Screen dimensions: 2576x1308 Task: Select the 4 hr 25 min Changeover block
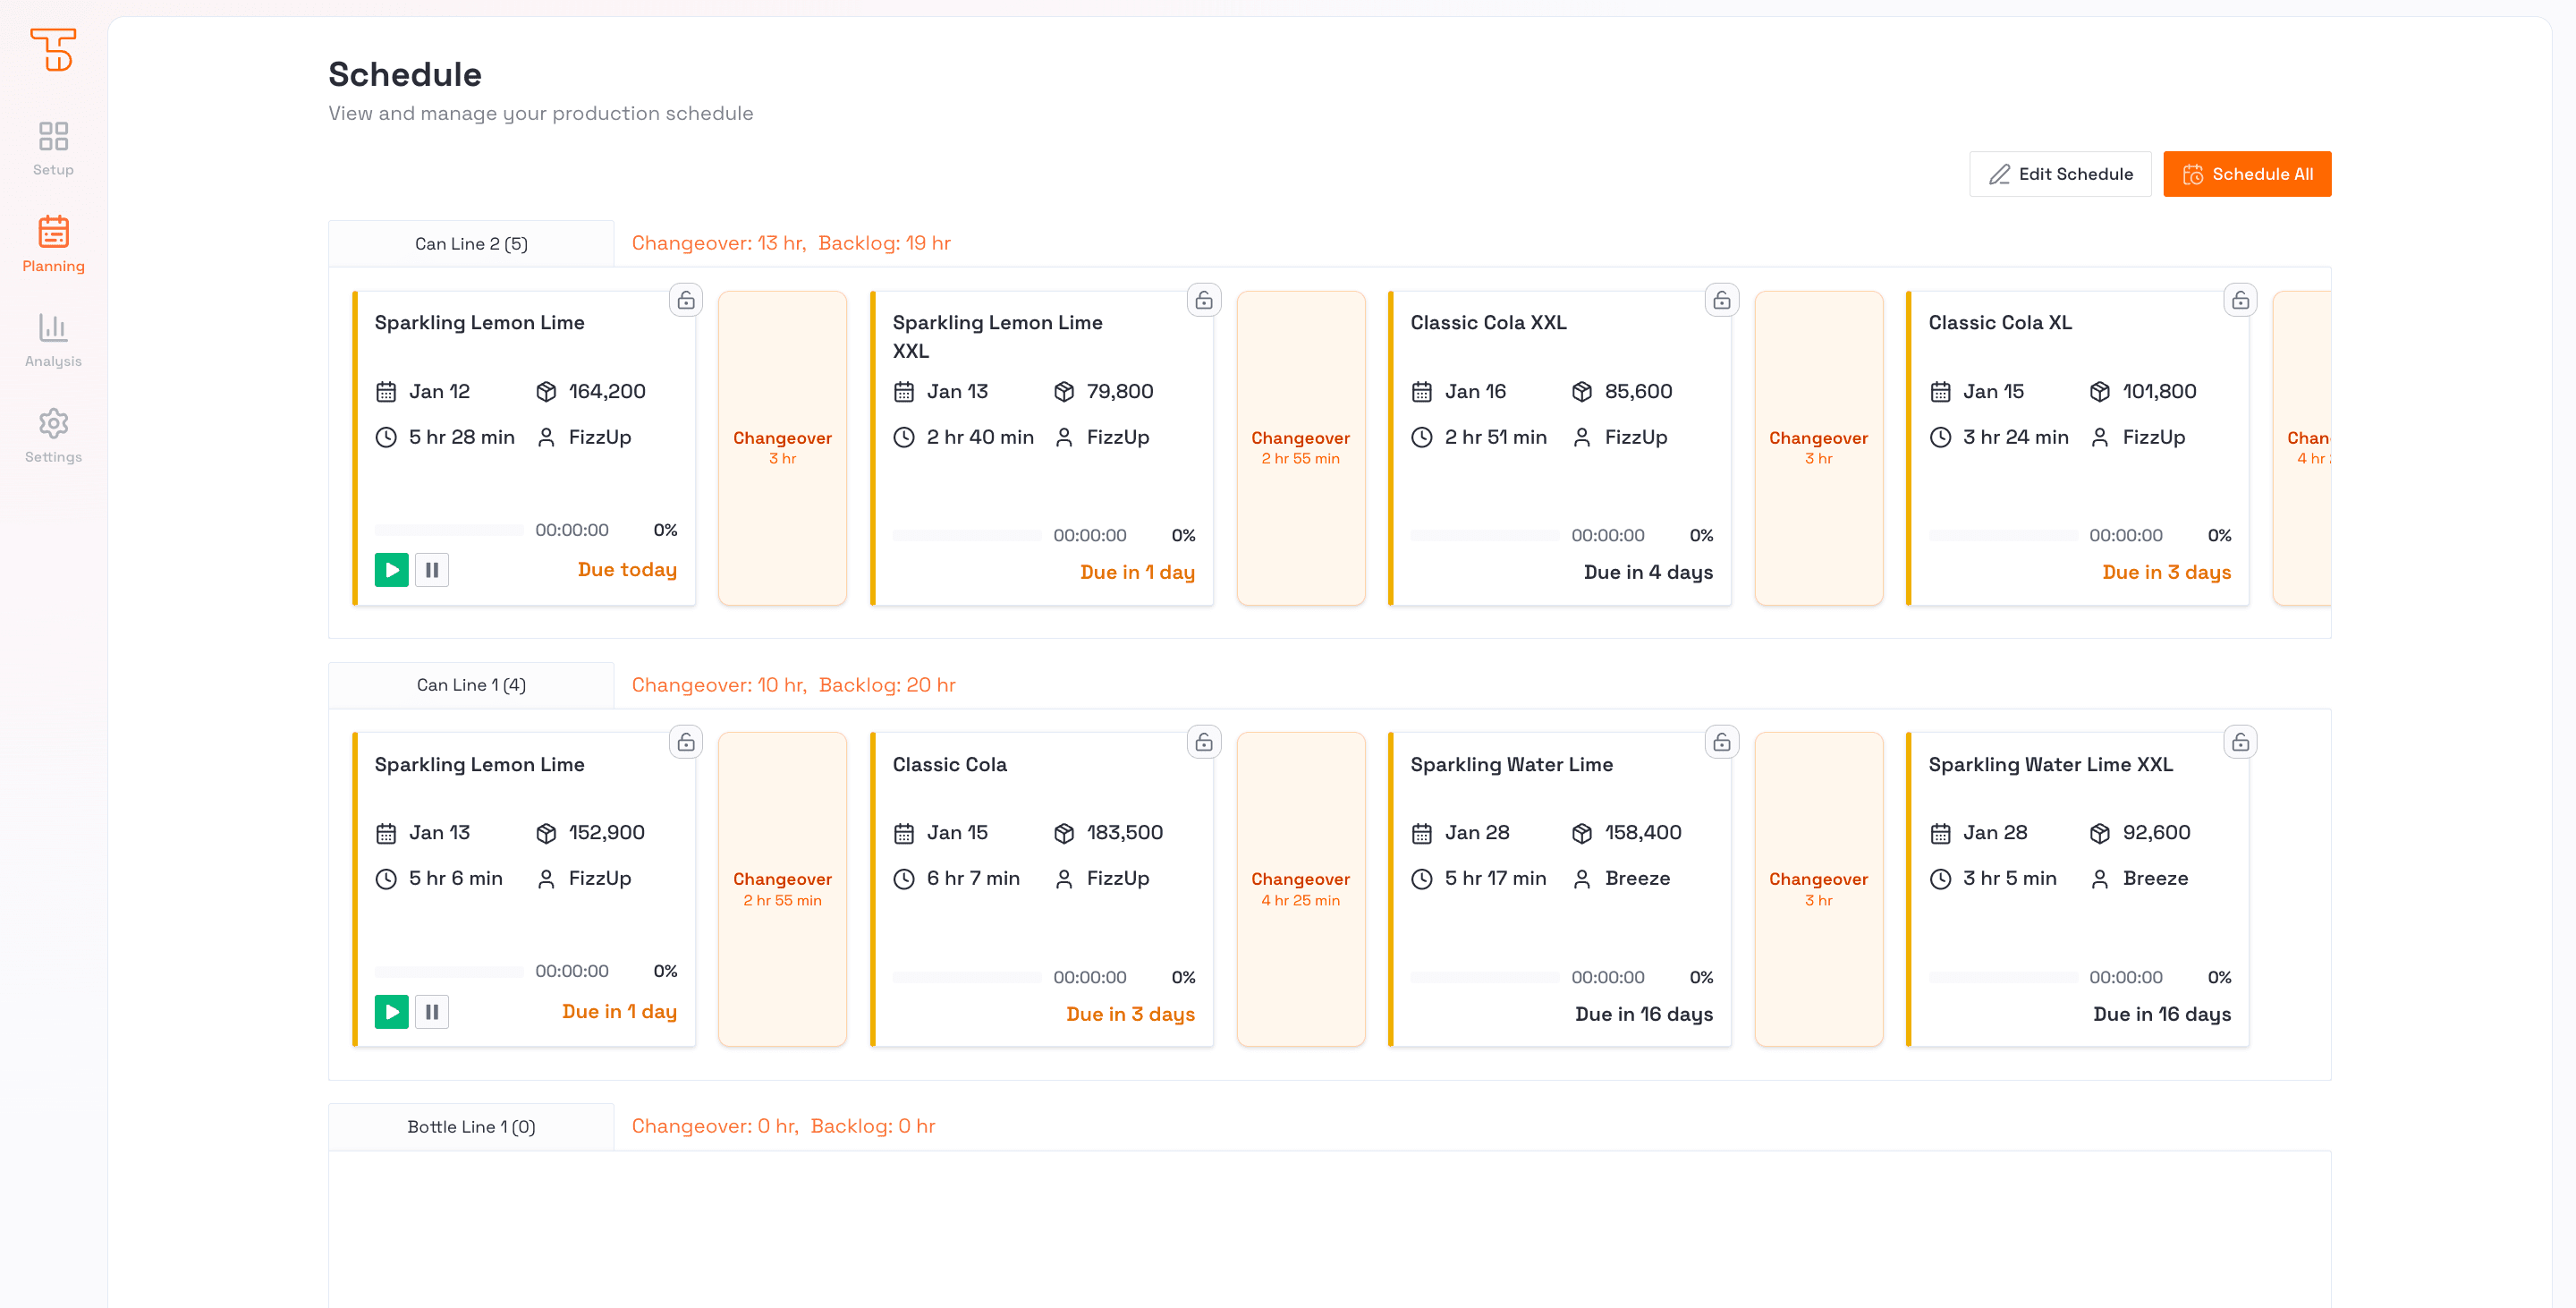(x=1300, y=888)
